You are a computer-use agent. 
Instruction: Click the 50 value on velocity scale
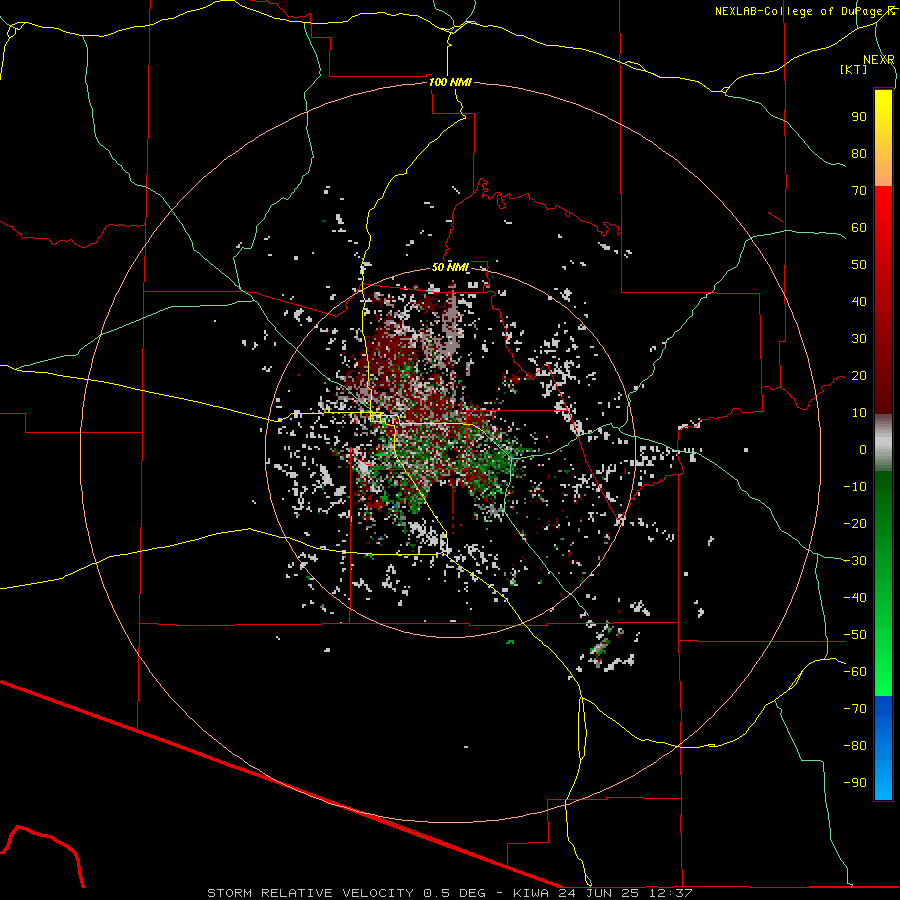click(859, 265)
